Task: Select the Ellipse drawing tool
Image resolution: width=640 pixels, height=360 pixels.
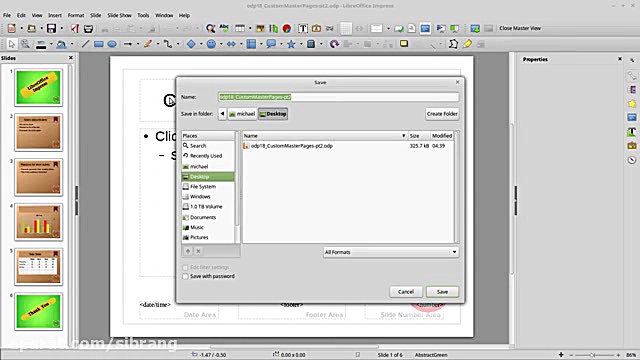Action: 112,44
